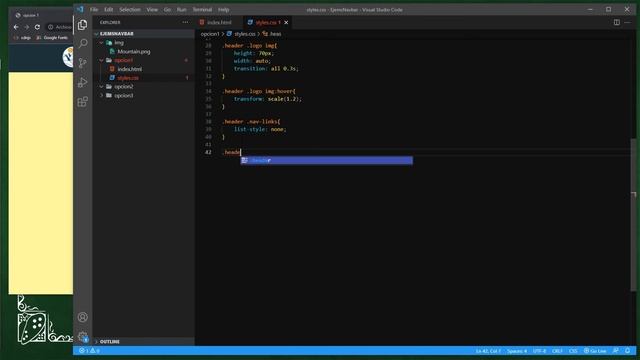Click the cursor position Ln 42 indicator
This screenshot has width=640, height=360.
point(488,351)
